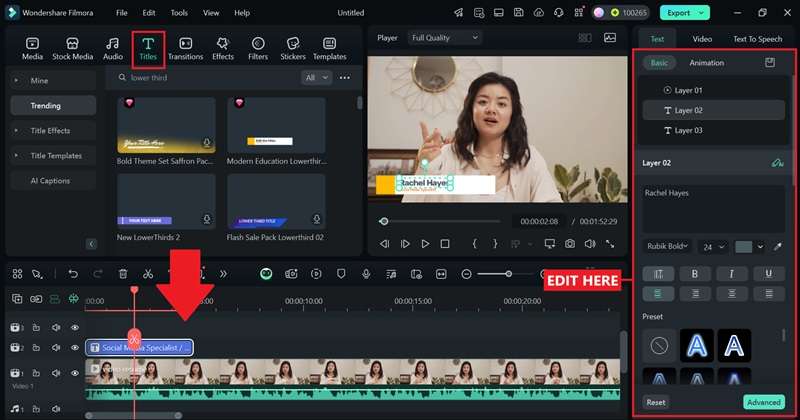Lock track 2 with the padlock

pos(36,348)
